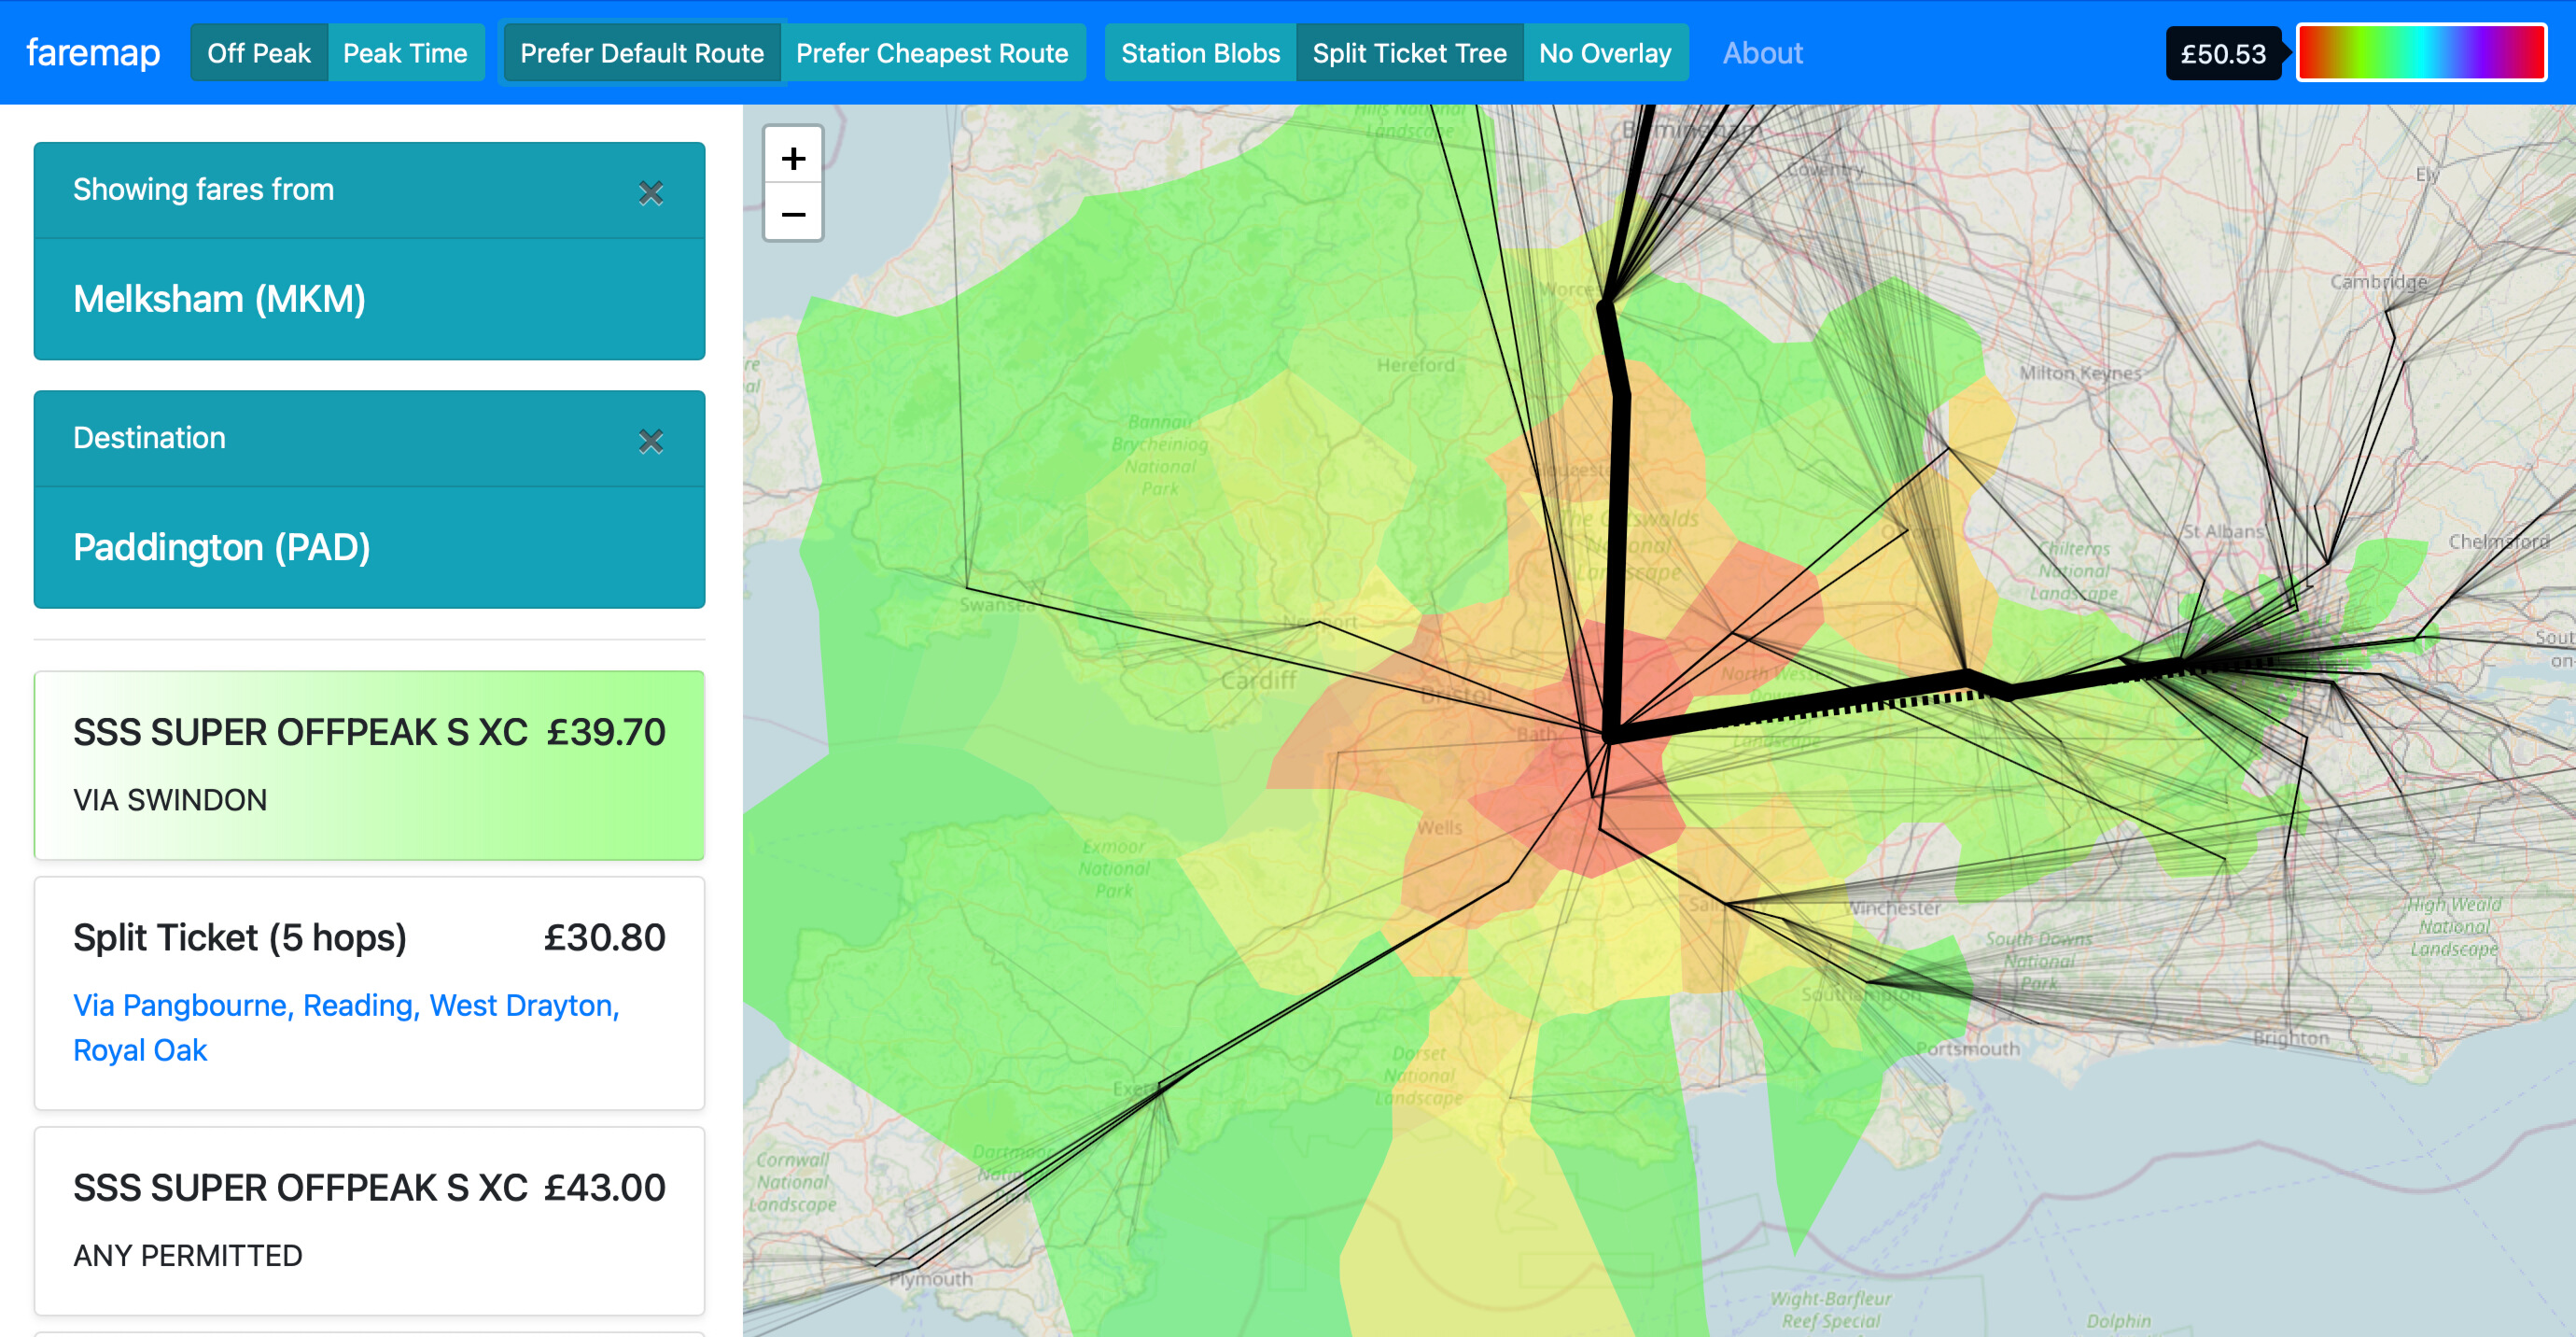
Task: Switch to Peak Time fares
Action: (405, 53)
